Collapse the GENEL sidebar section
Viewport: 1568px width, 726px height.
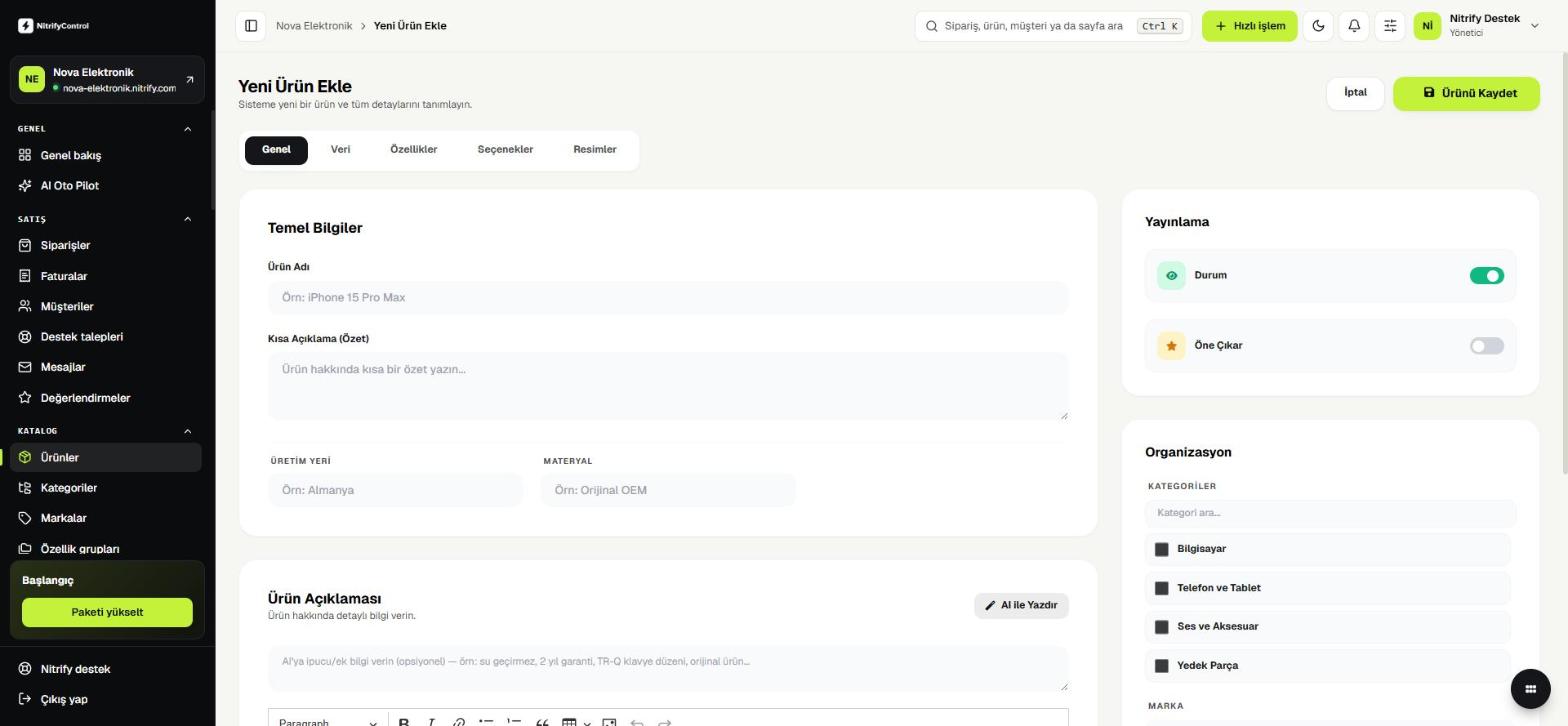(x=187, y=129)
